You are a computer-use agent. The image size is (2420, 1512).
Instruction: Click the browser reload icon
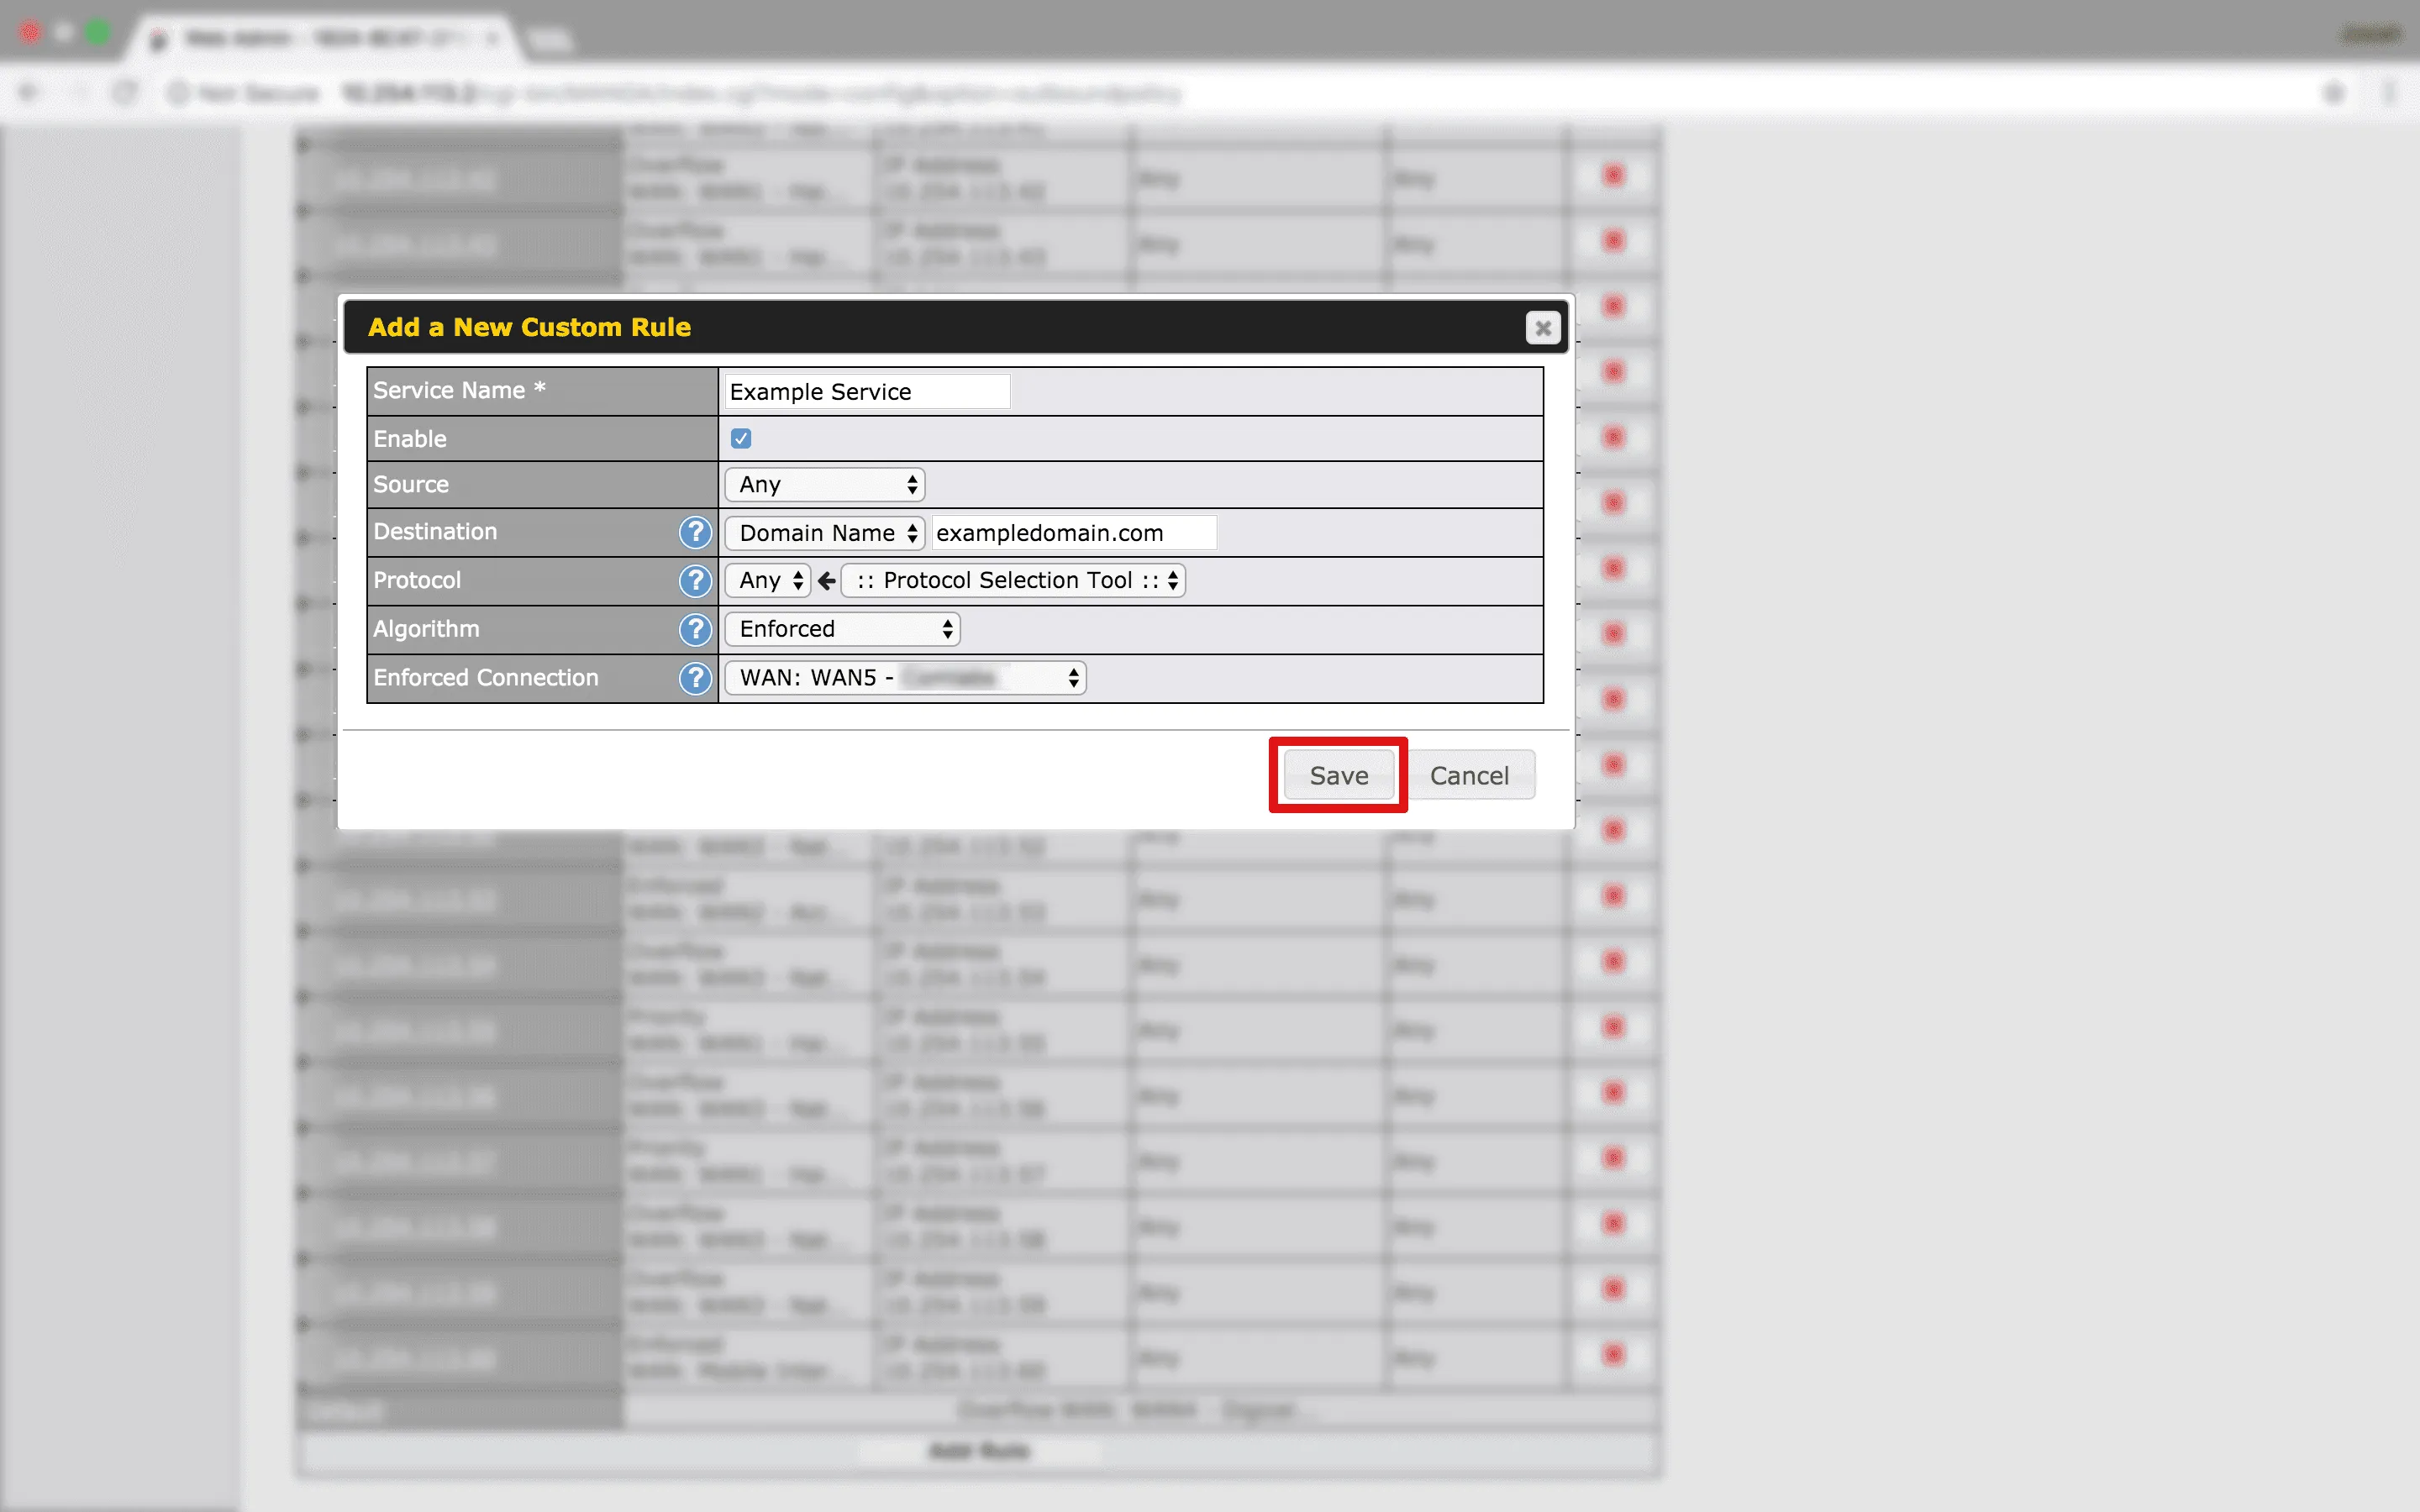(125, 93)
